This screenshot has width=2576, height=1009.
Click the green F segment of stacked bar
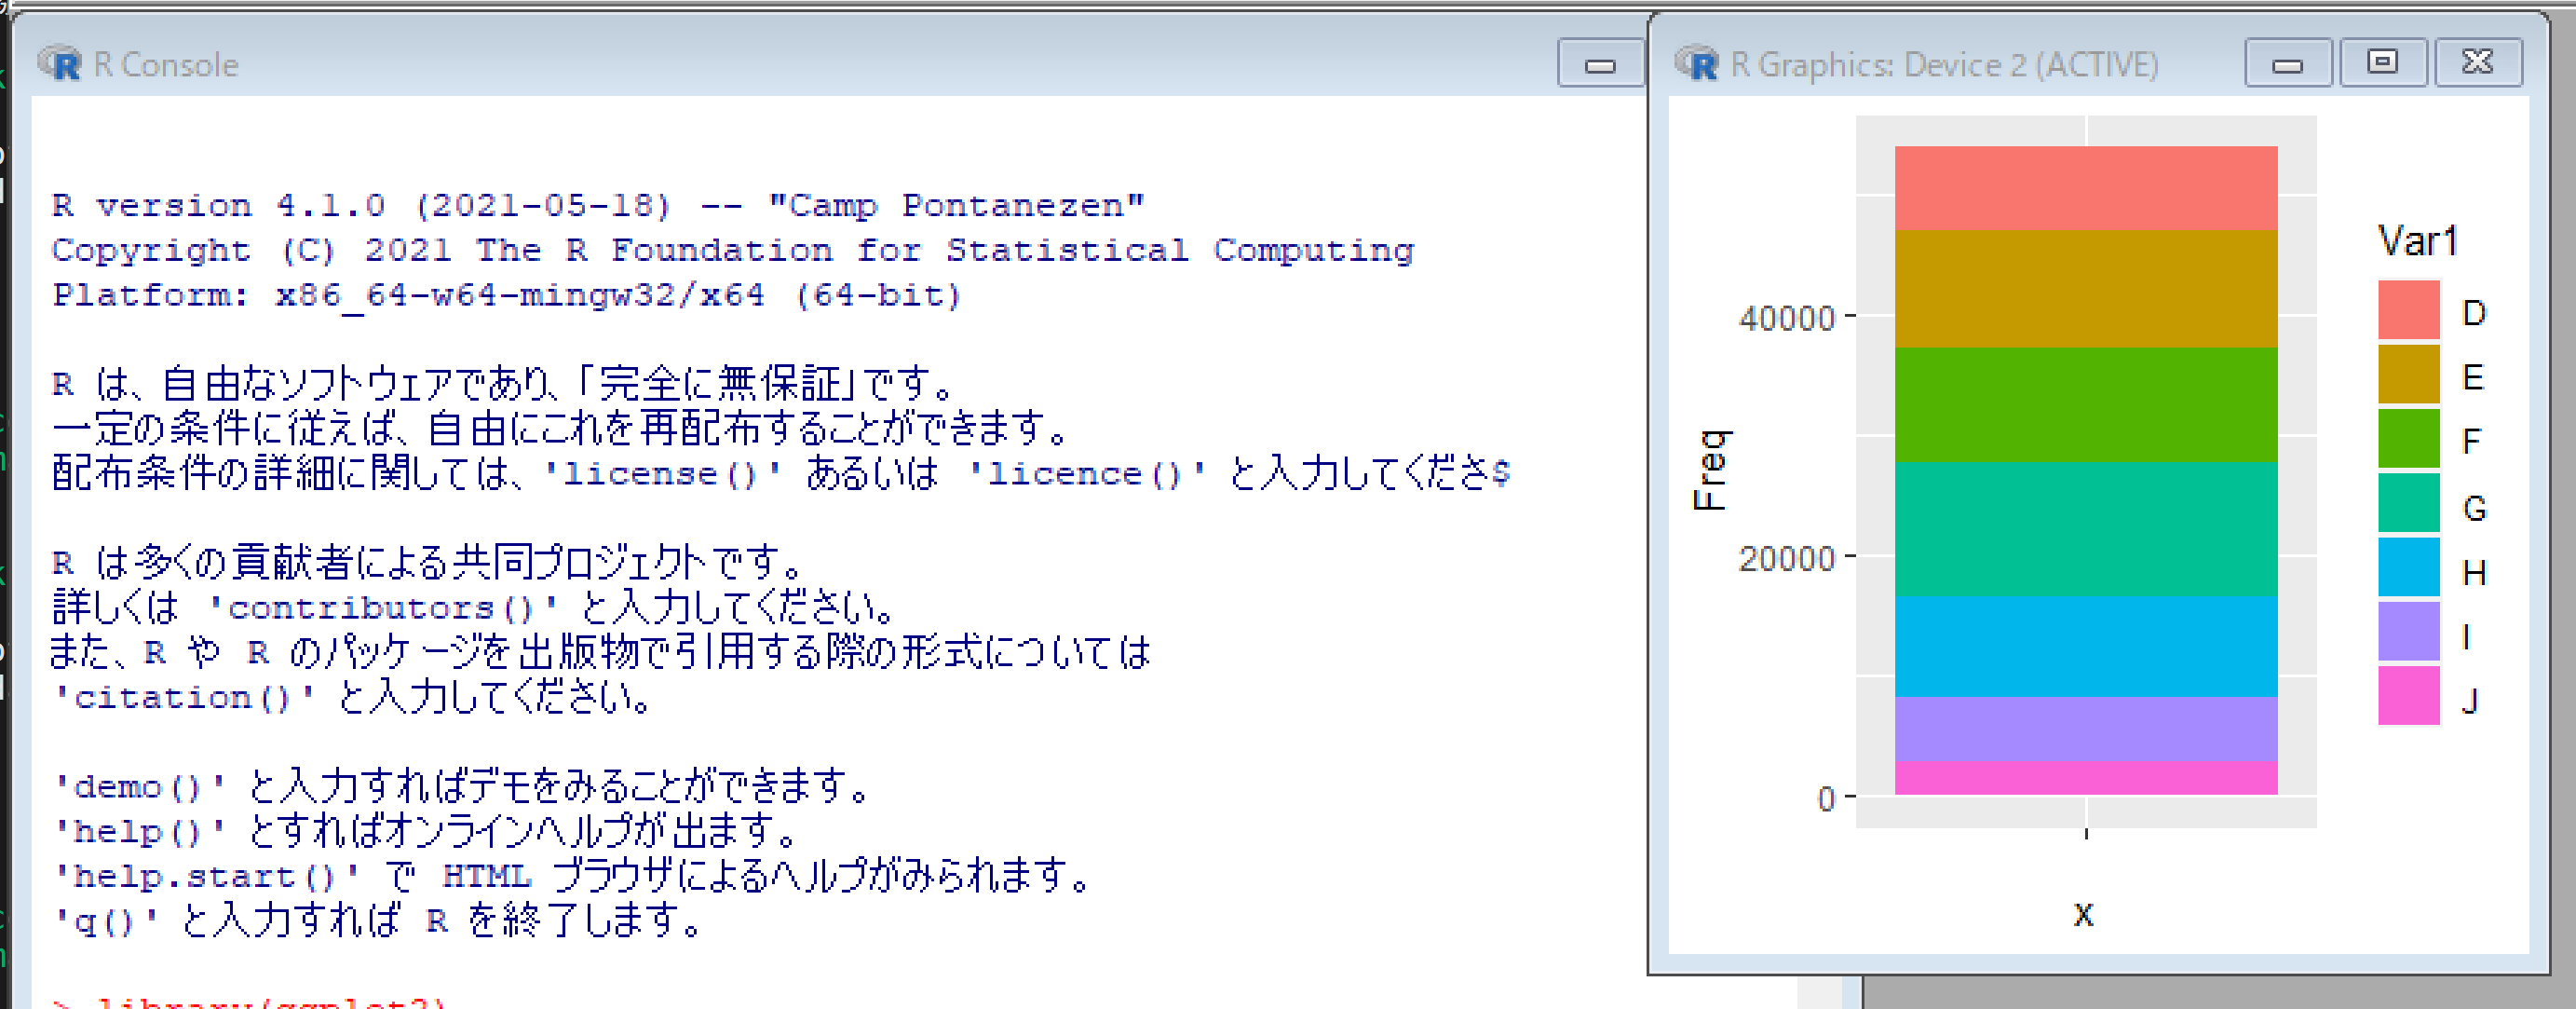[2086, 405]
